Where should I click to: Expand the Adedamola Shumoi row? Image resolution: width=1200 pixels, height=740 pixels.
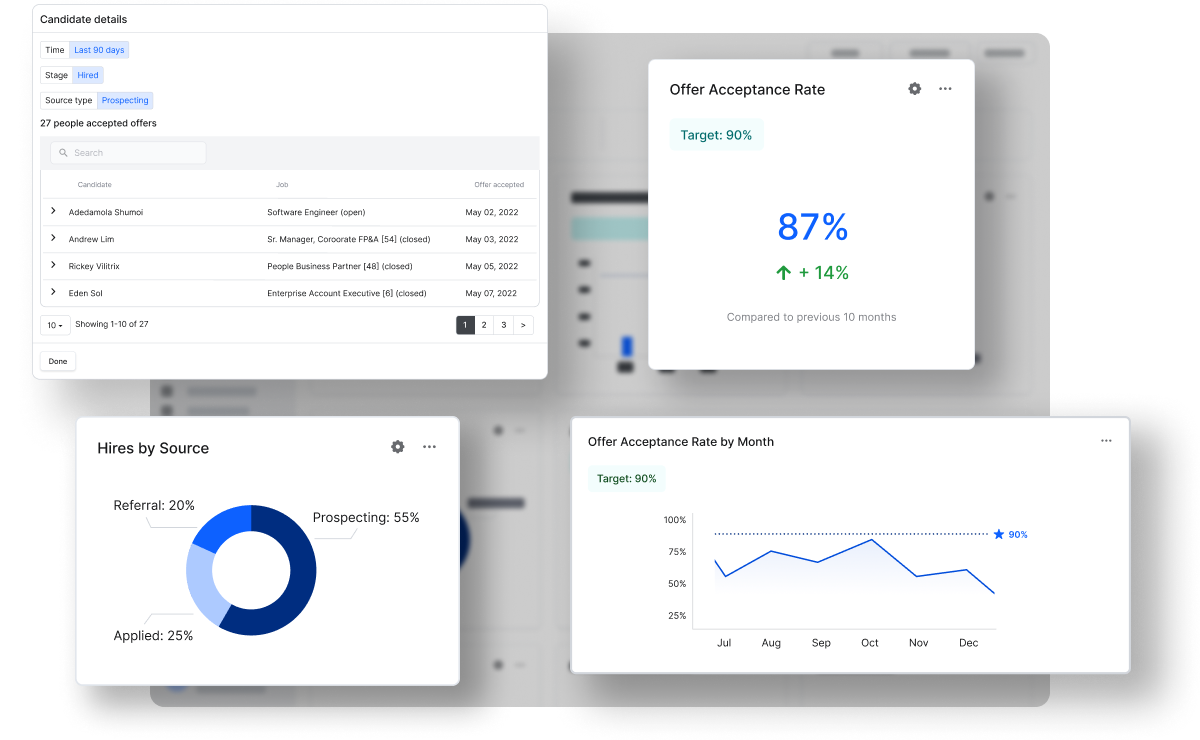(x=53, y=211)
